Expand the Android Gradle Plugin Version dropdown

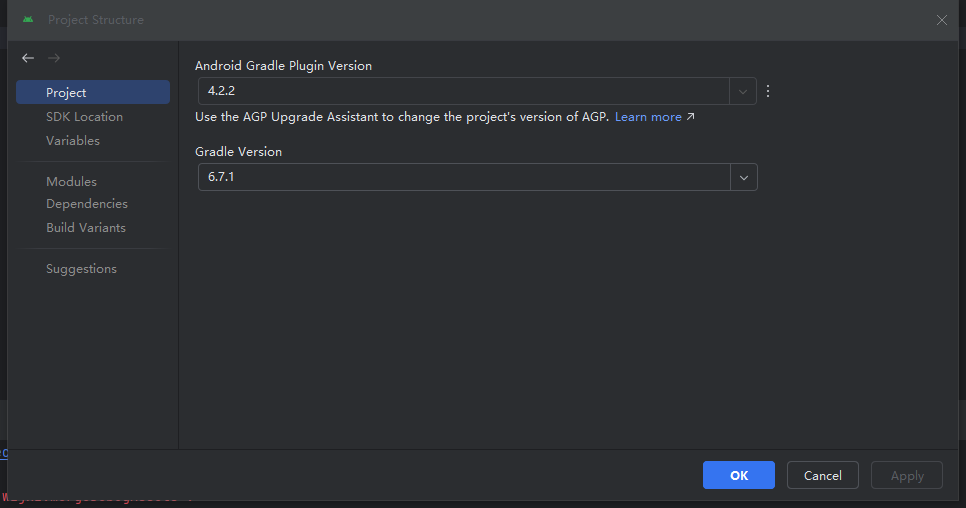tap(743, 91)
